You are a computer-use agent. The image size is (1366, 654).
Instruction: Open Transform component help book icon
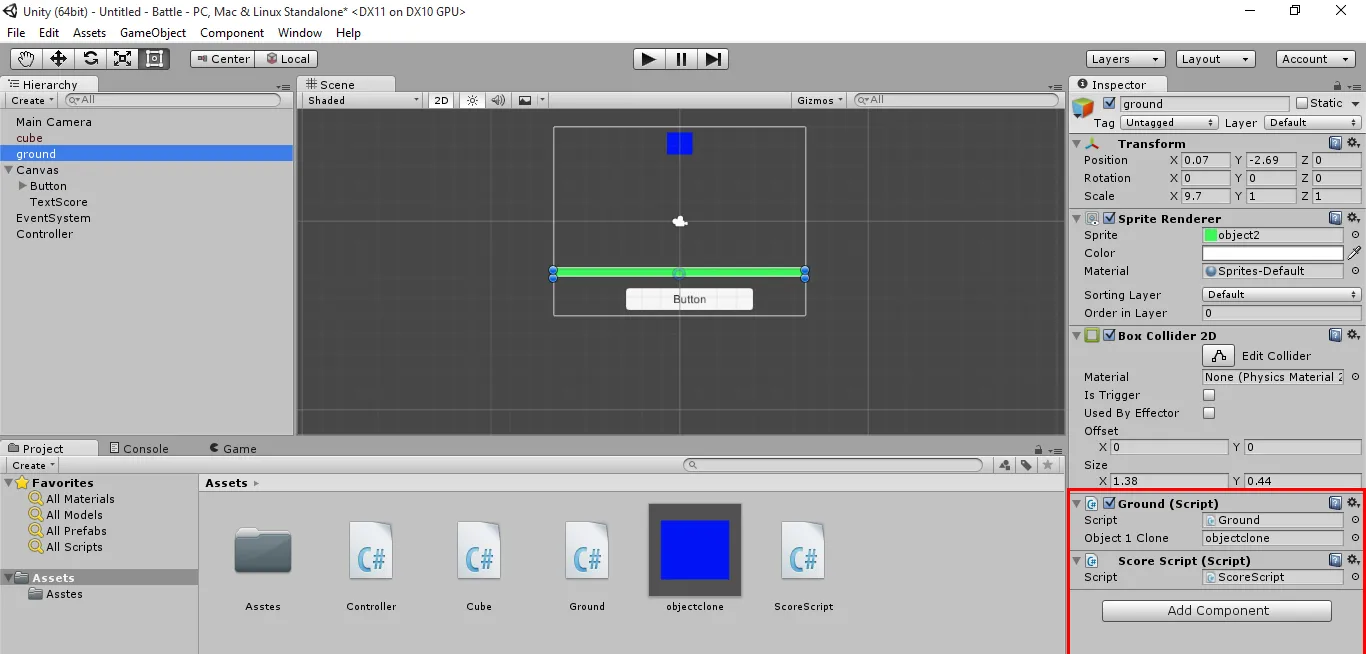click(x=1335, y=143)
